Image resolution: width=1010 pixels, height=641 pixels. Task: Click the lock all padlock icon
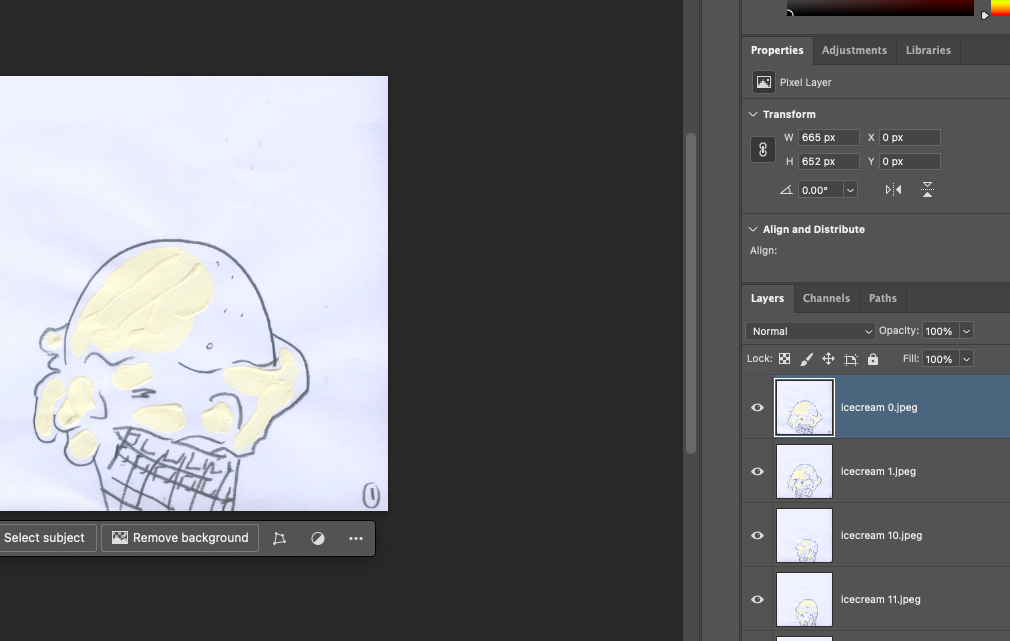[873, 359]
